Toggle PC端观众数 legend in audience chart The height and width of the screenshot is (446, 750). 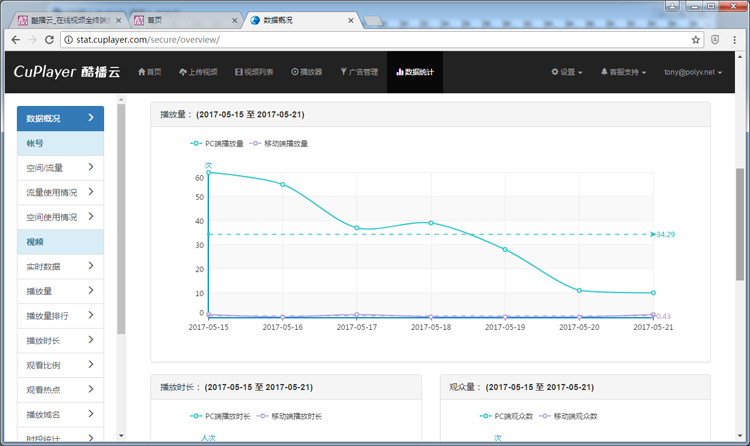[516, 415]
